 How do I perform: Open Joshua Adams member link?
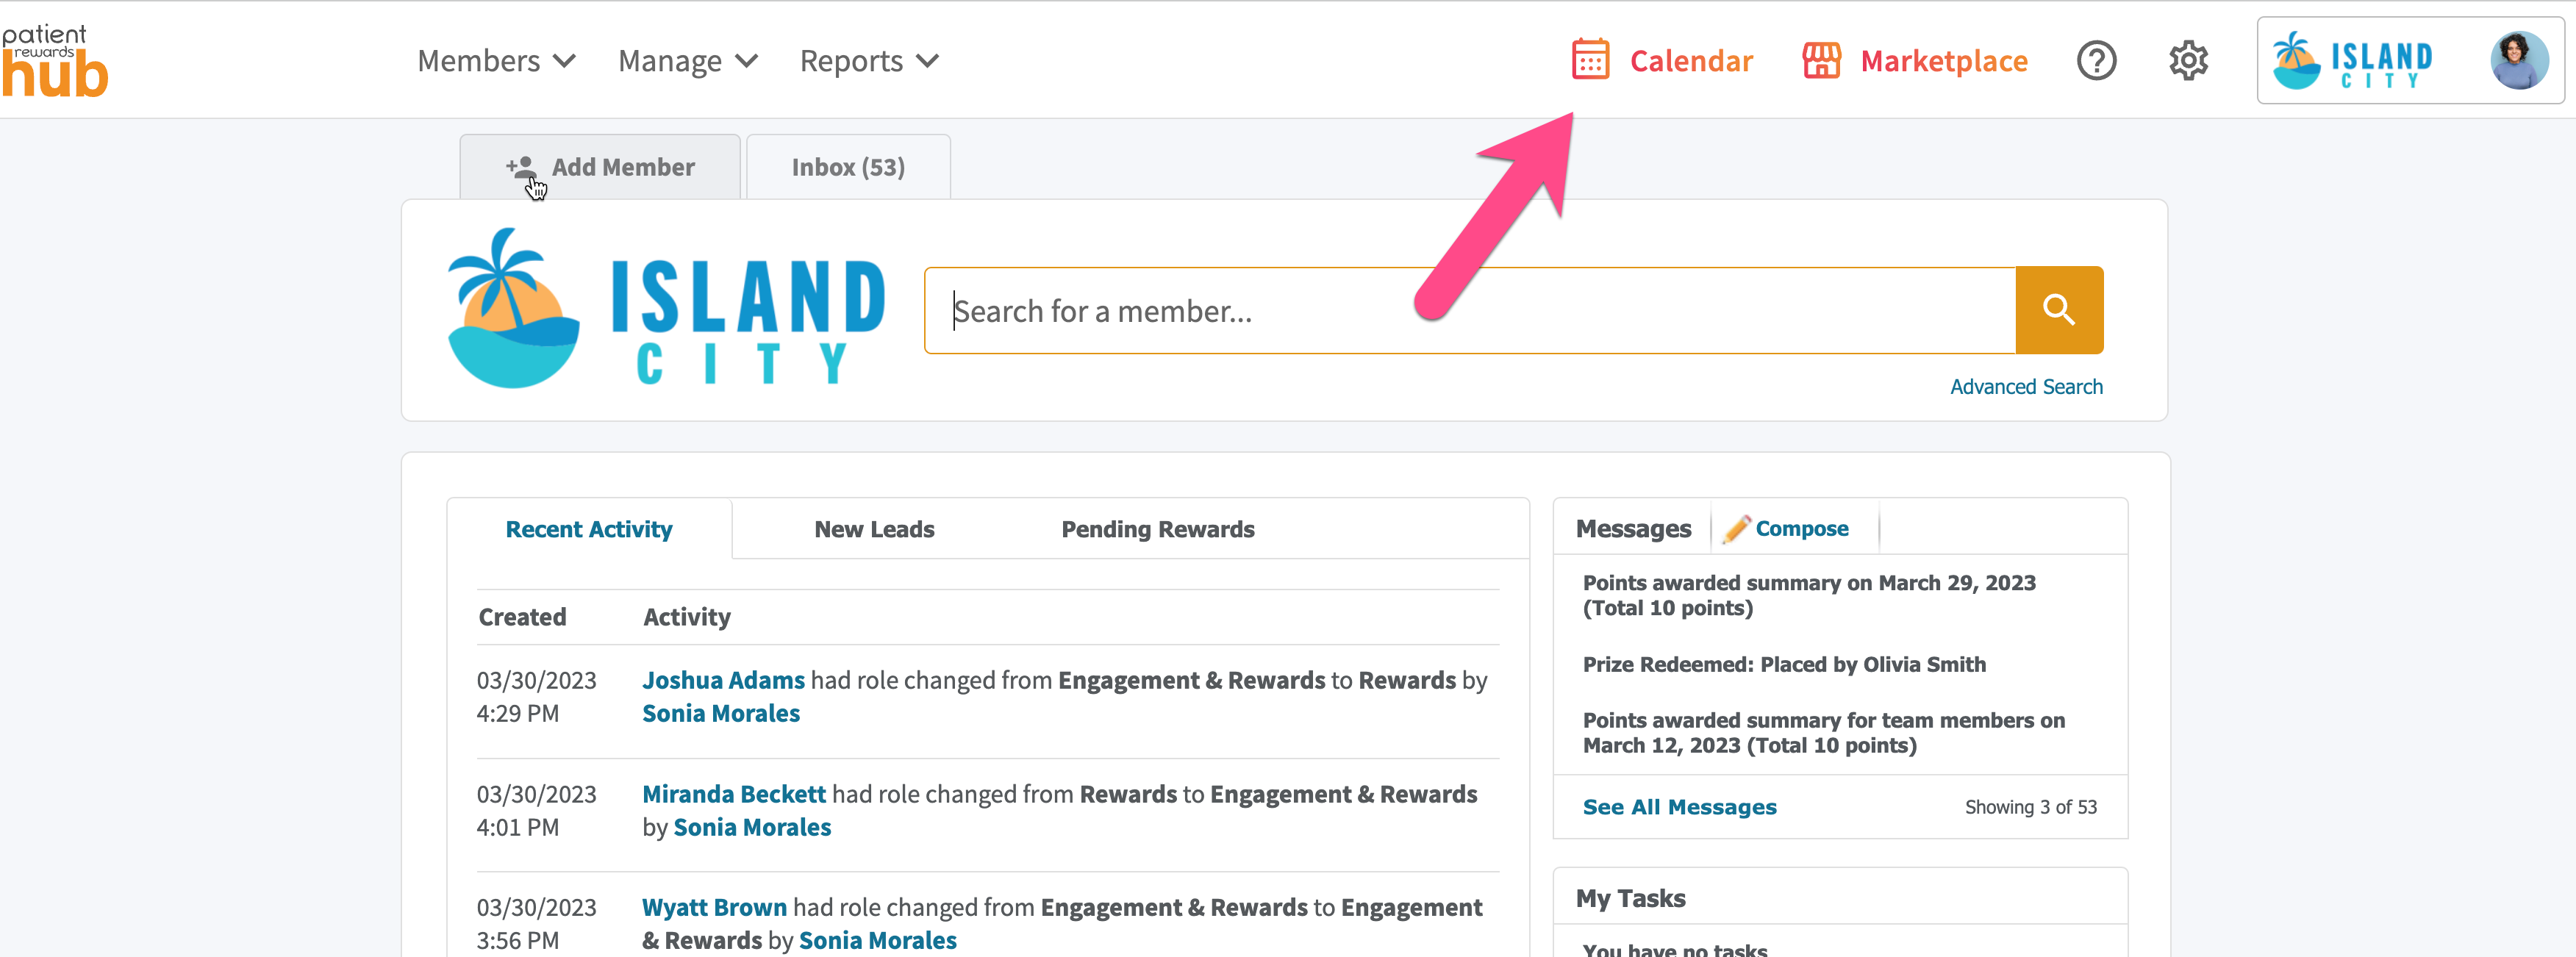coord(723,680)
